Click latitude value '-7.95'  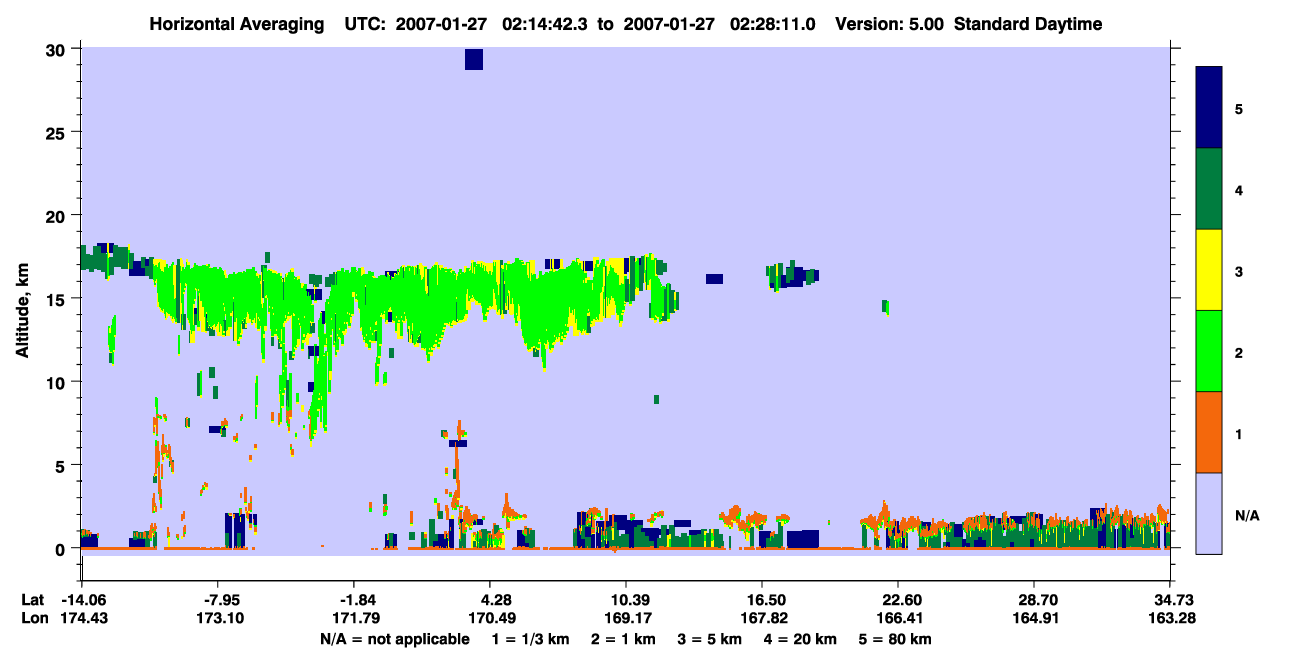(x=218, y=600)
